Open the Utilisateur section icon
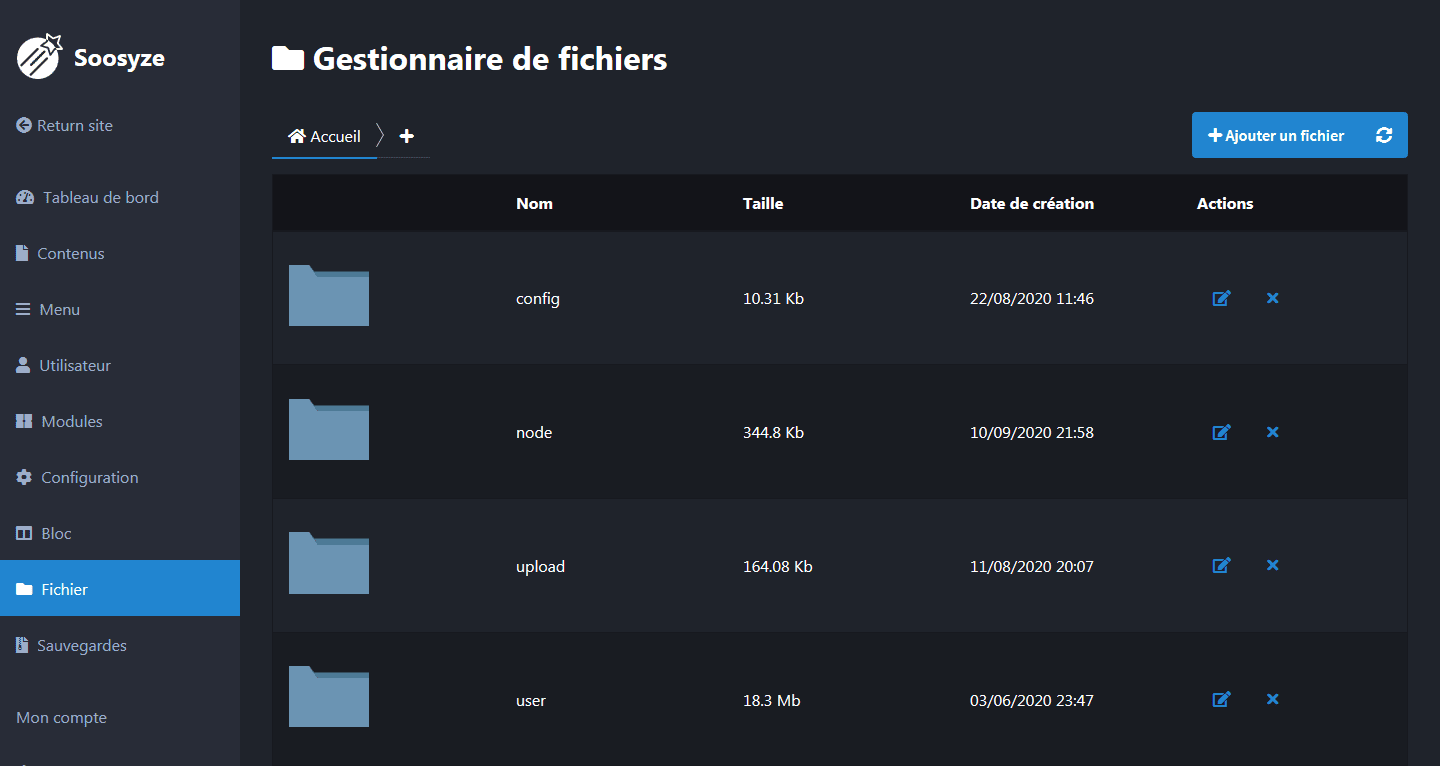 point(21,365)
